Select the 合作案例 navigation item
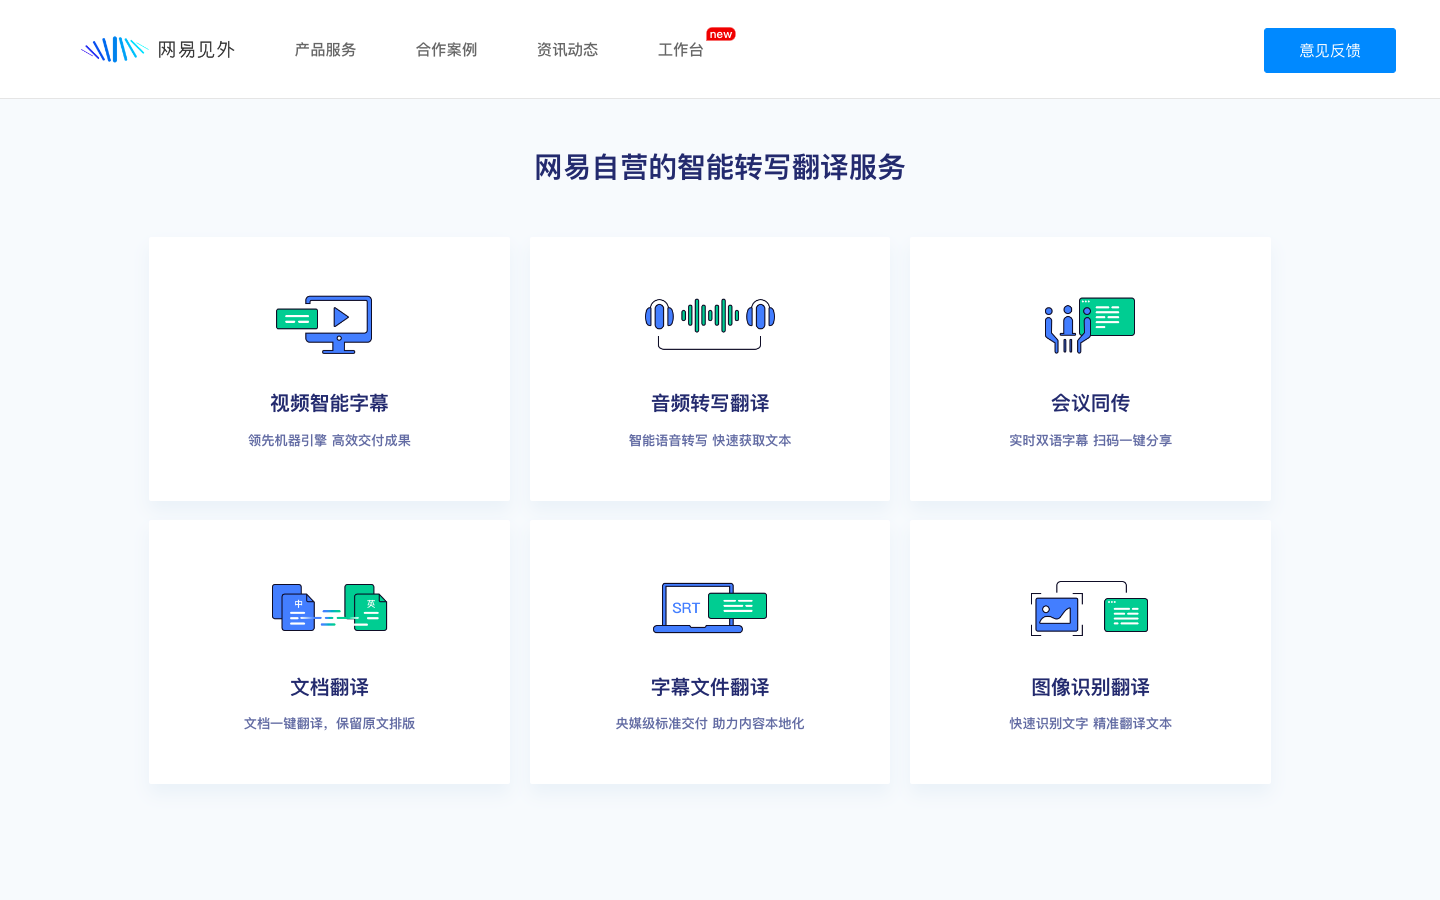 [445, 50]
